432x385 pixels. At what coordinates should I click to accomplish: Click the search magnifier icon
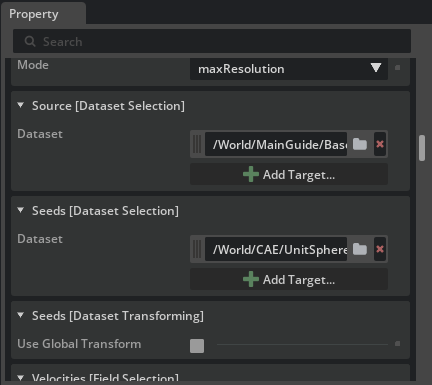coord(30,41)
